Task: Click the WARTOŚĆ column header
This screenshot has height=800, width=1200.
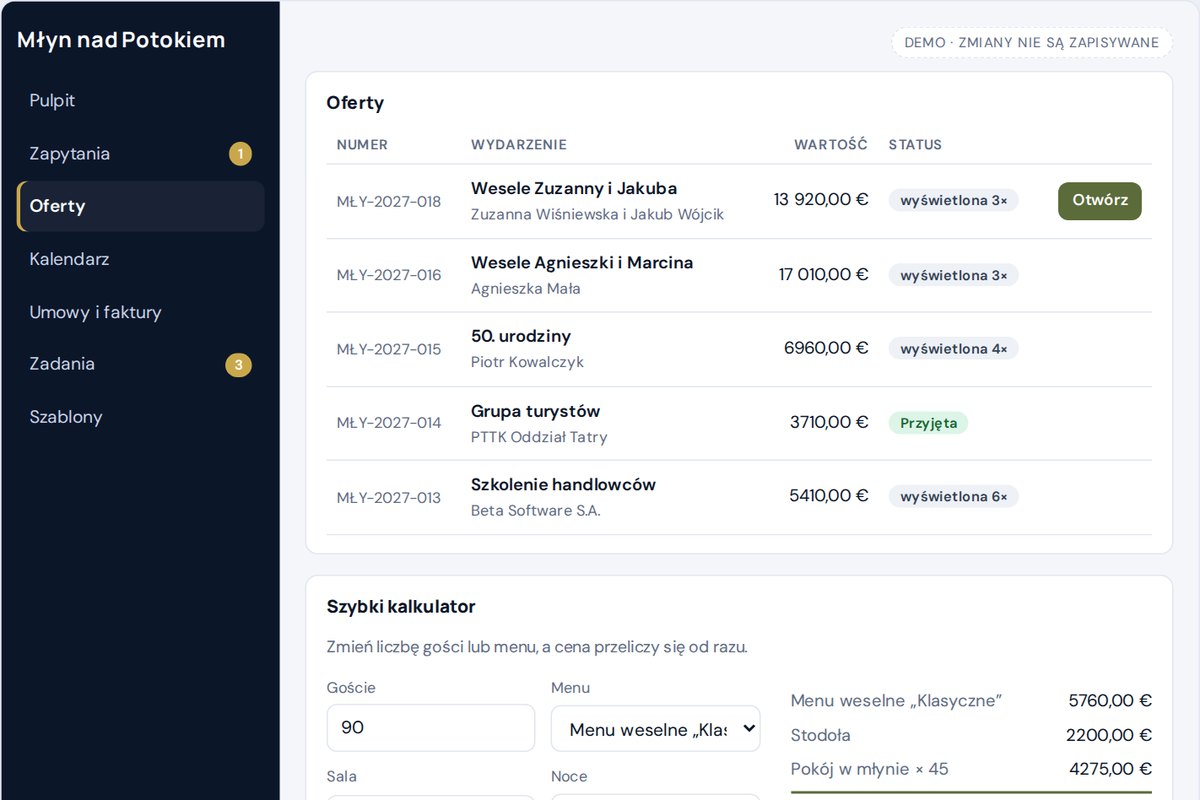Action: tap(831, 145)
